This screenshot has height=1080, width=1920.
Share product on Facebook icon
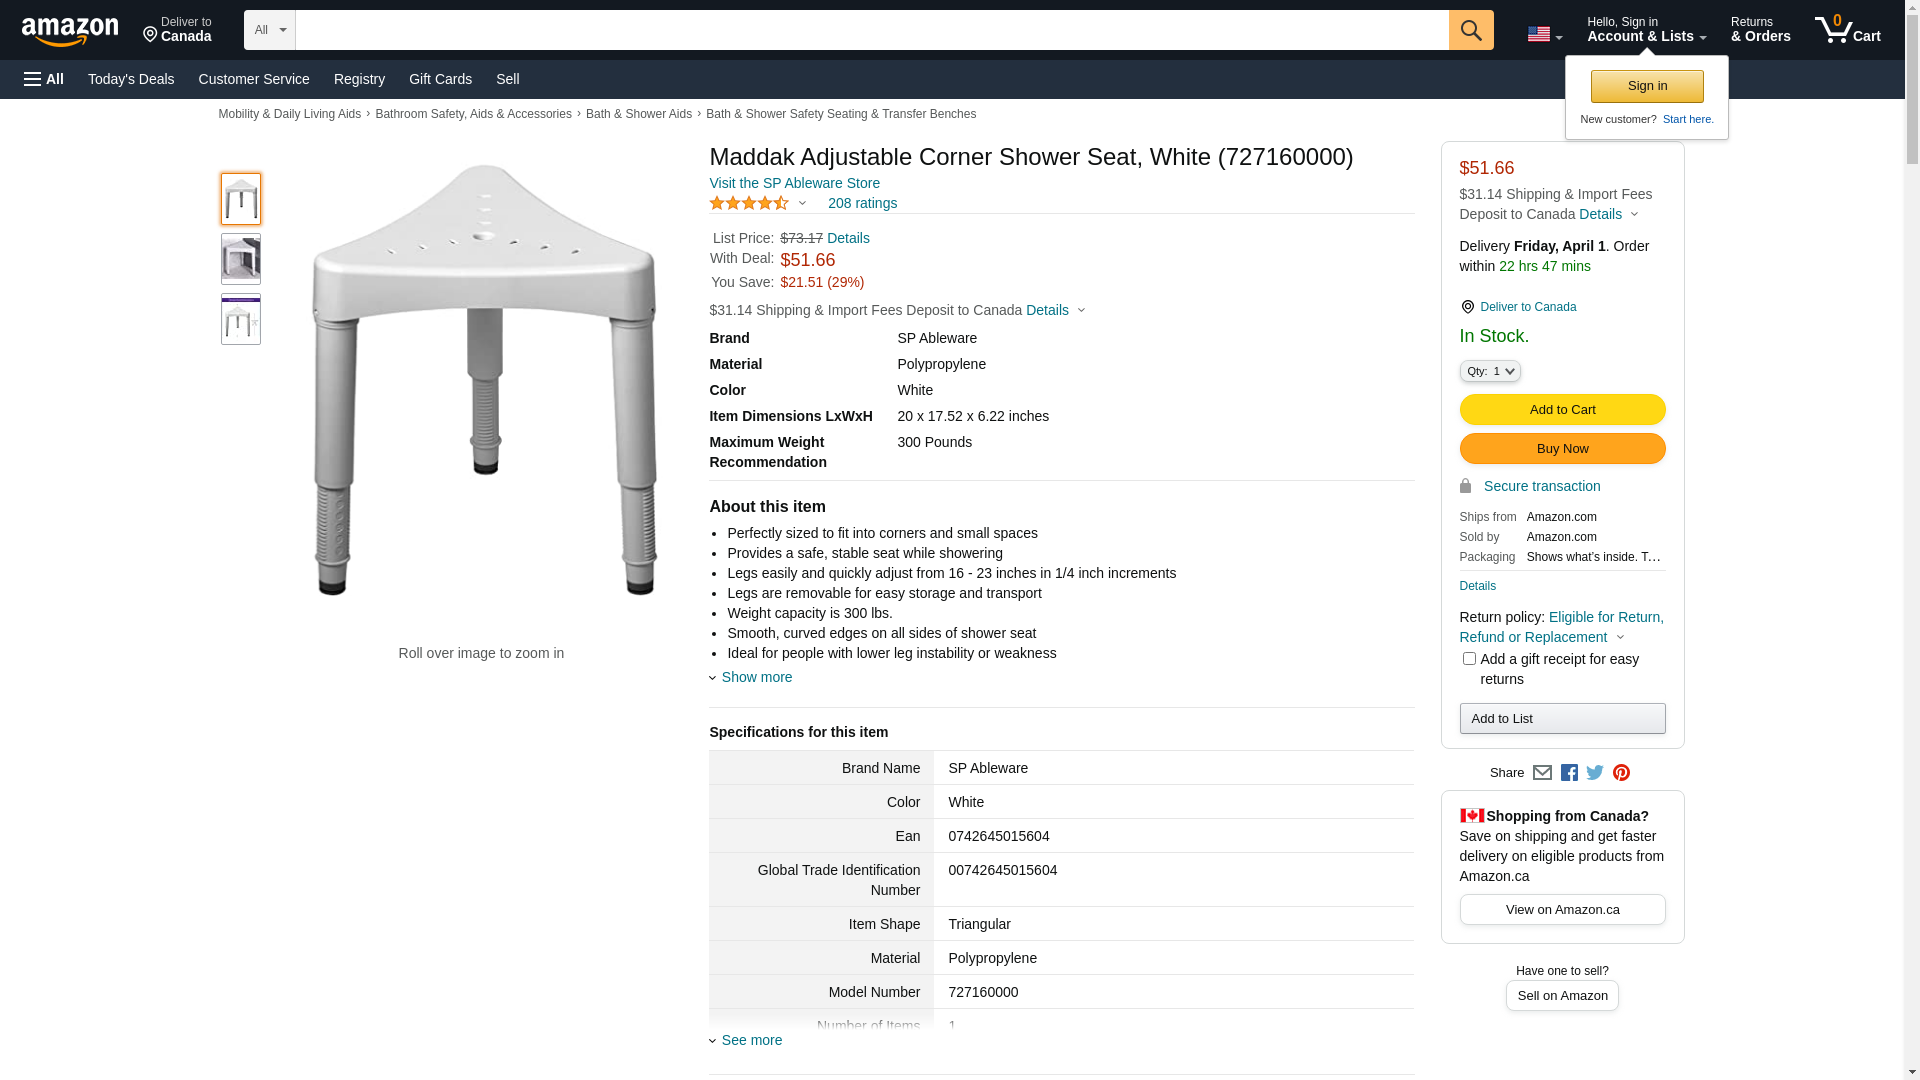(x=1569, y=773)
